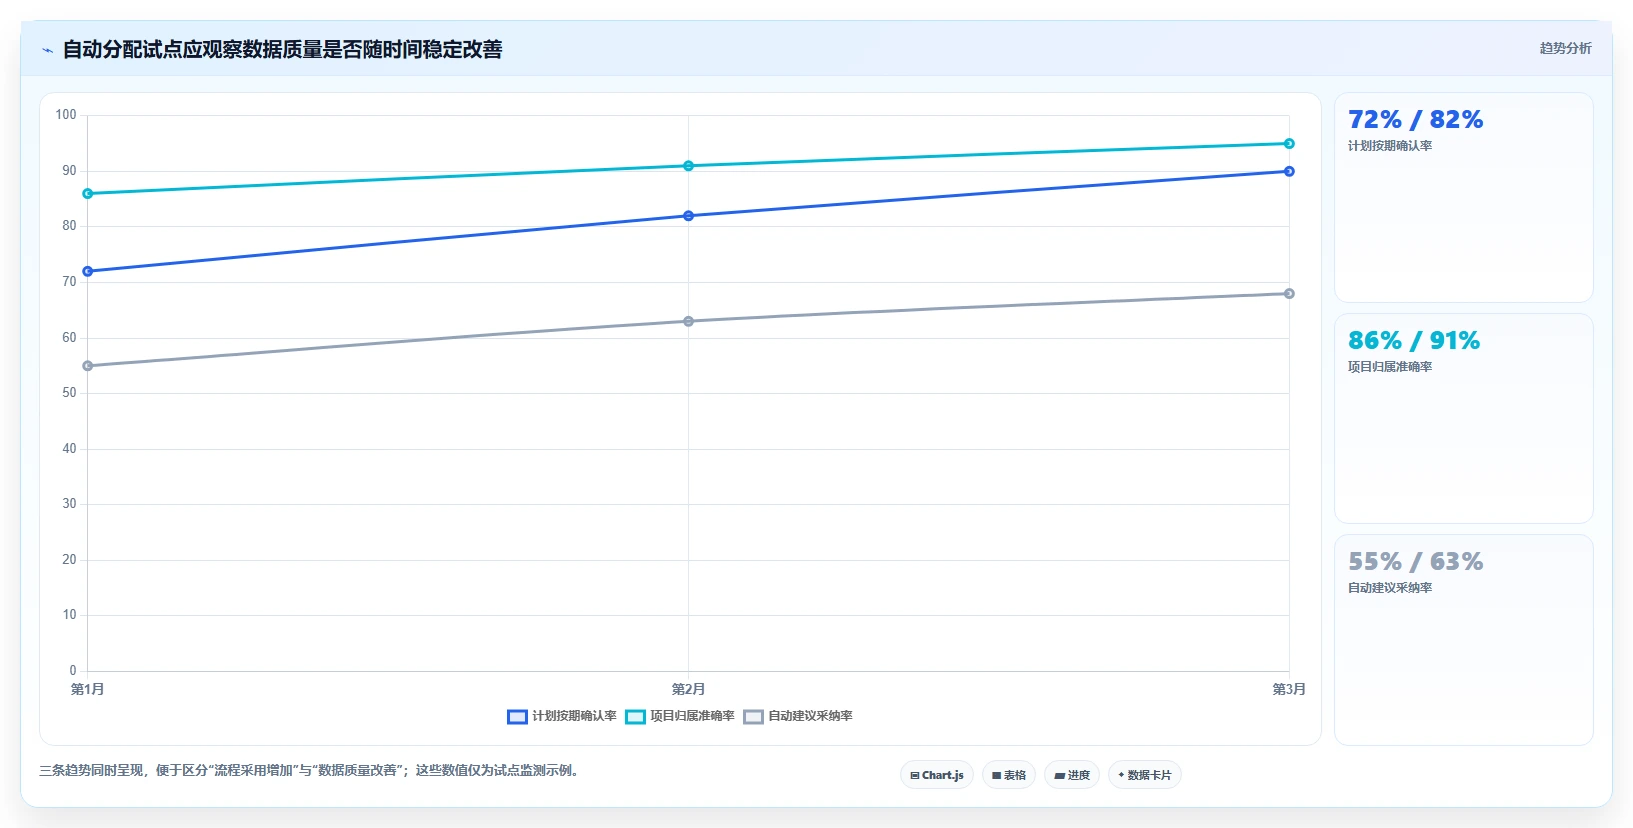Select the Chart.js tag chip
The image size is (1633, 828).
click(937, 775)
